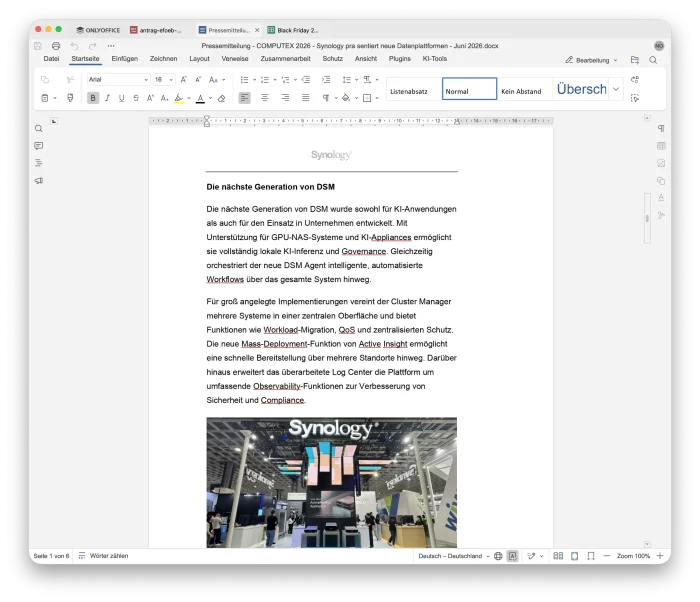Click the Justified alignment icon
Screen dimensions: 700x602
305,98
